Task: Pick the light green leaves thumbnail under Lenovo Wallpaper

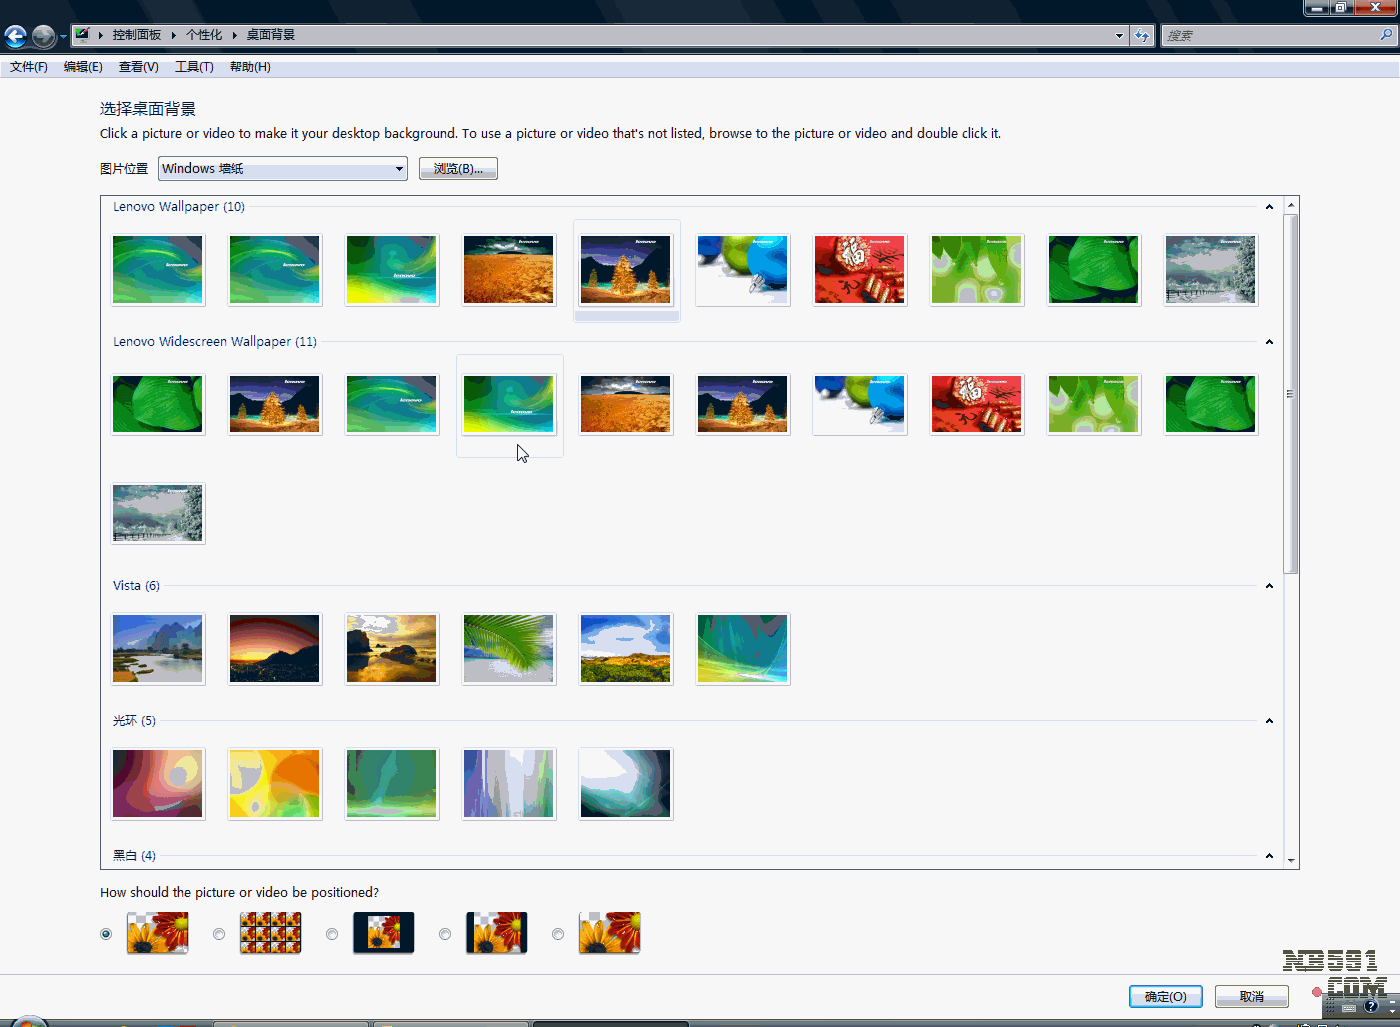Action: click(x=977, y=270)
